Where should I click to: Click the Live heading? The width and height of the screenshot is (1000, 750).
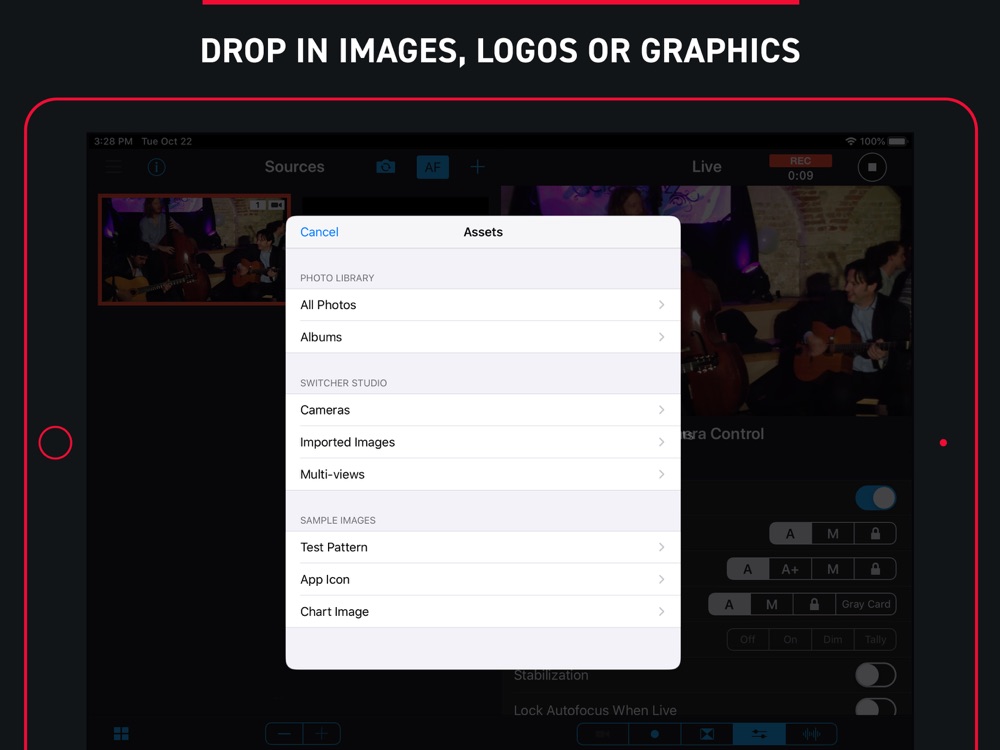pyautogui.click(x=707, y=167)
